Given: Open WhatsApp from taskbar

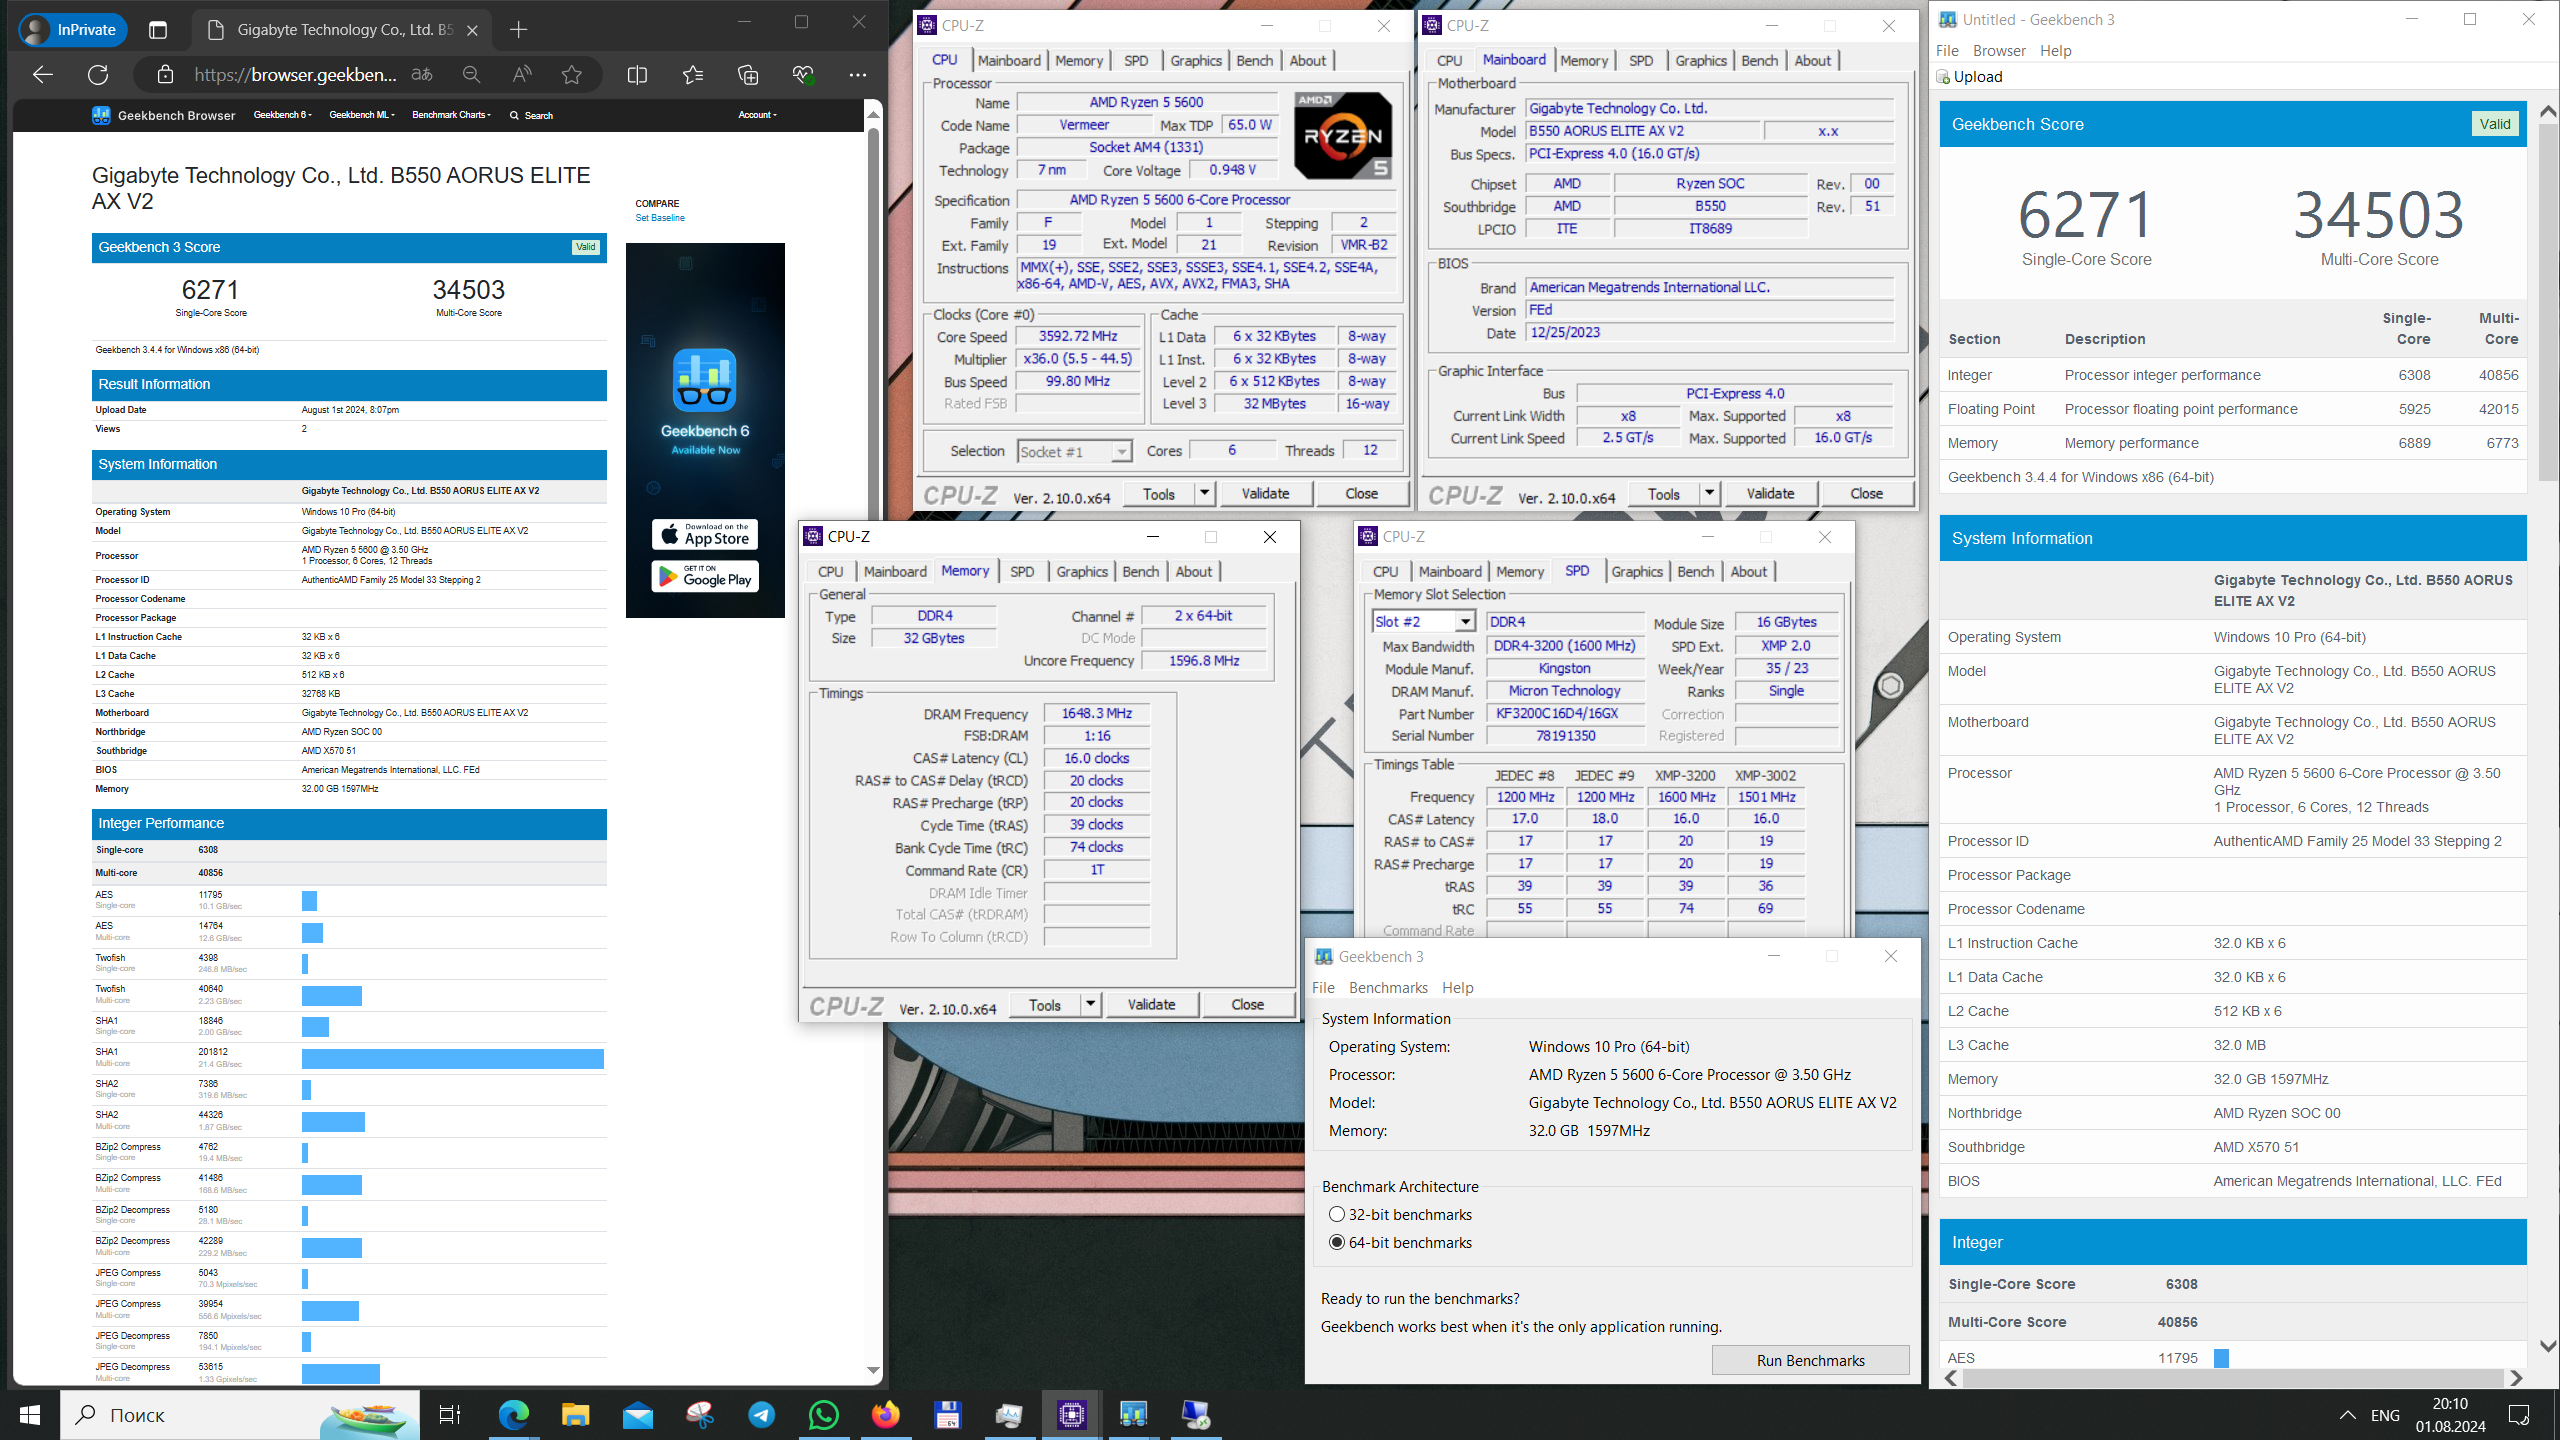Looking at the screenshot, I should click(x=823, y=1414).
